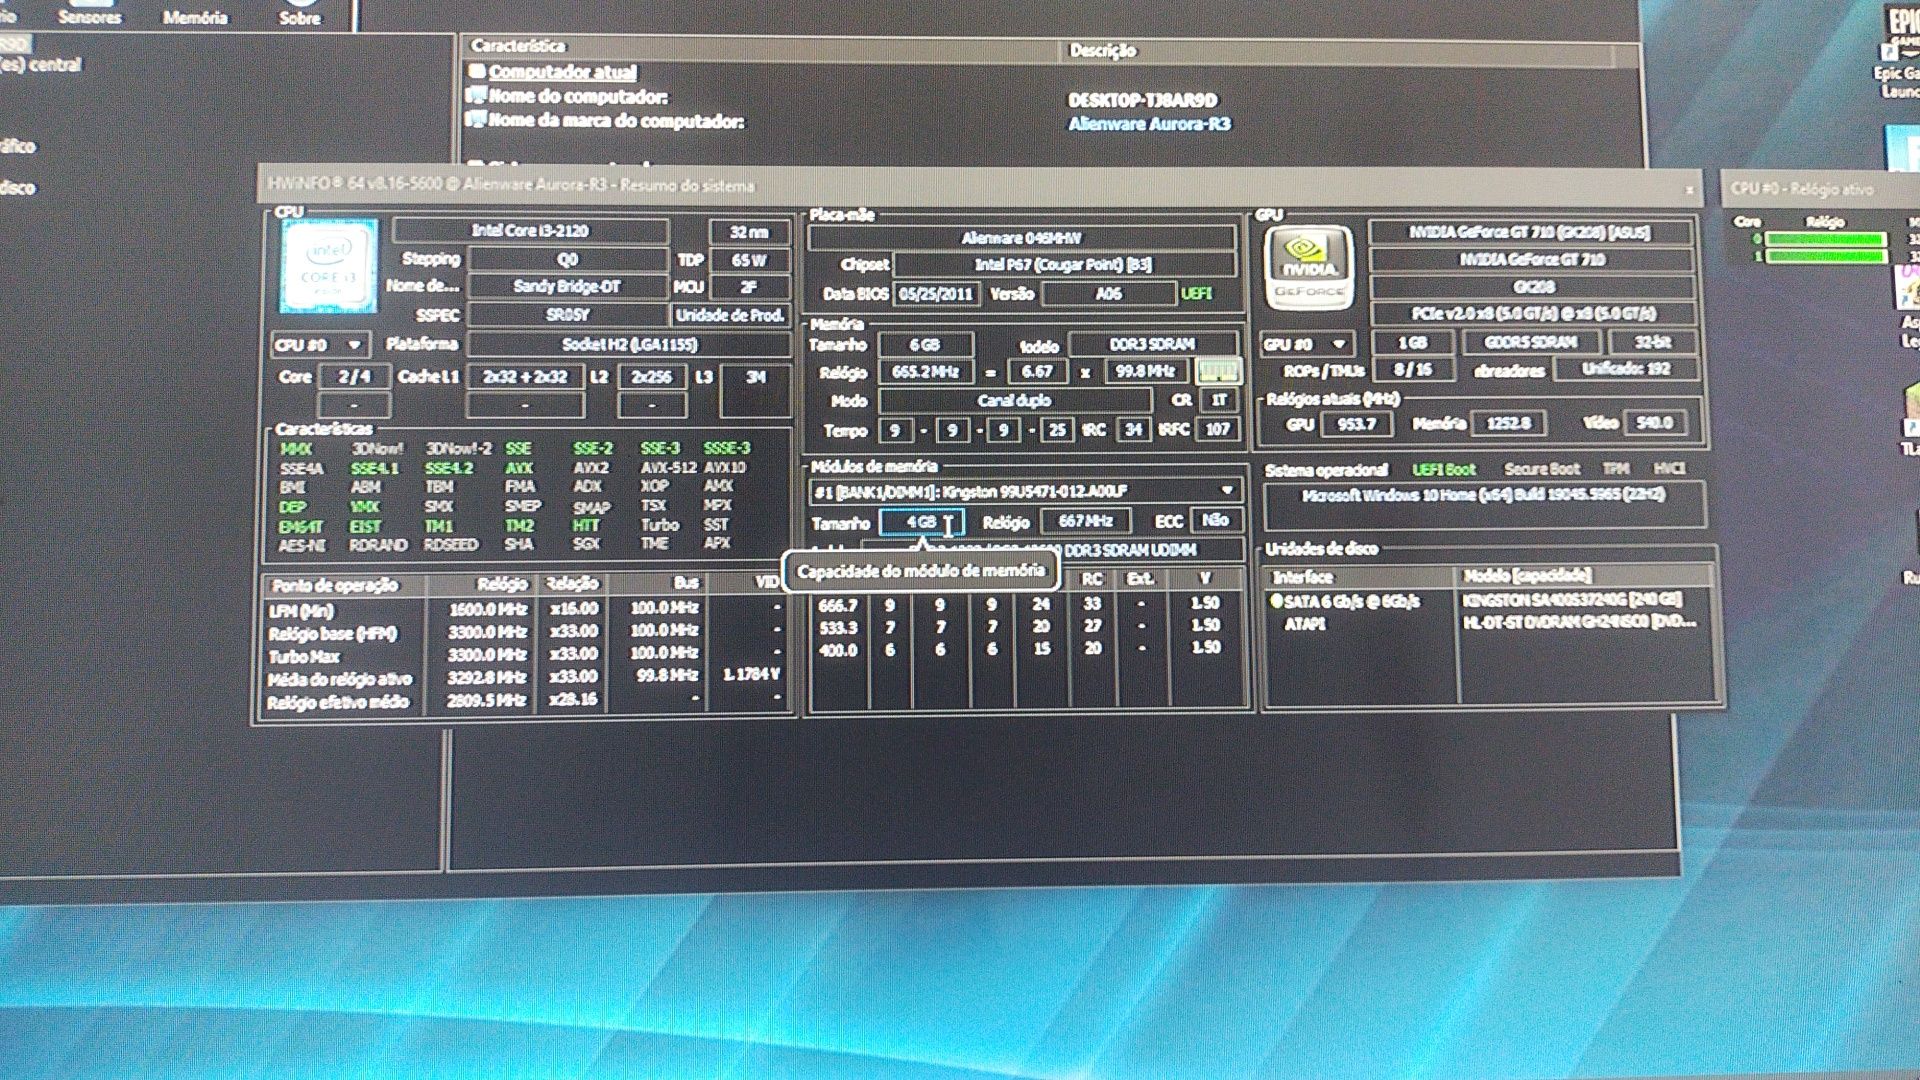
Task: Click the 'Unidade de Prod.' button
Action: click(730, 315)
